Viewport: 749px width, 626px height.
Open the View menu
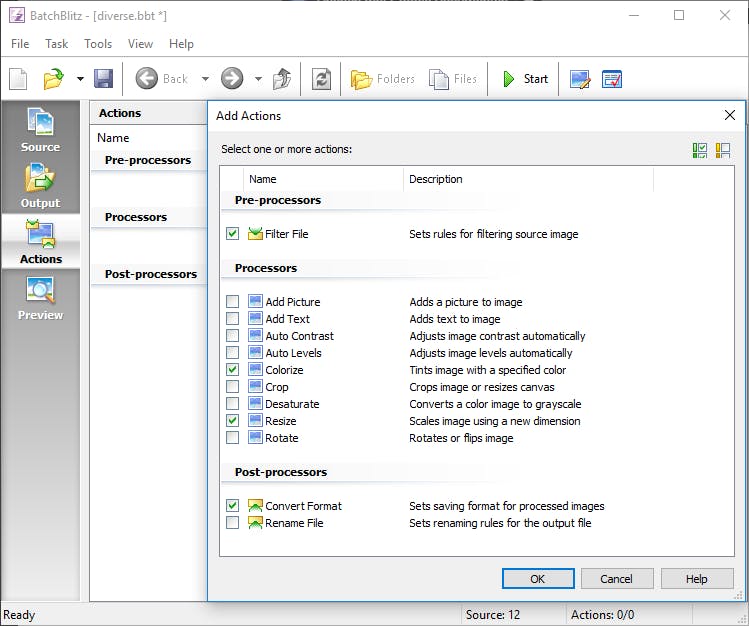[140, 44]
